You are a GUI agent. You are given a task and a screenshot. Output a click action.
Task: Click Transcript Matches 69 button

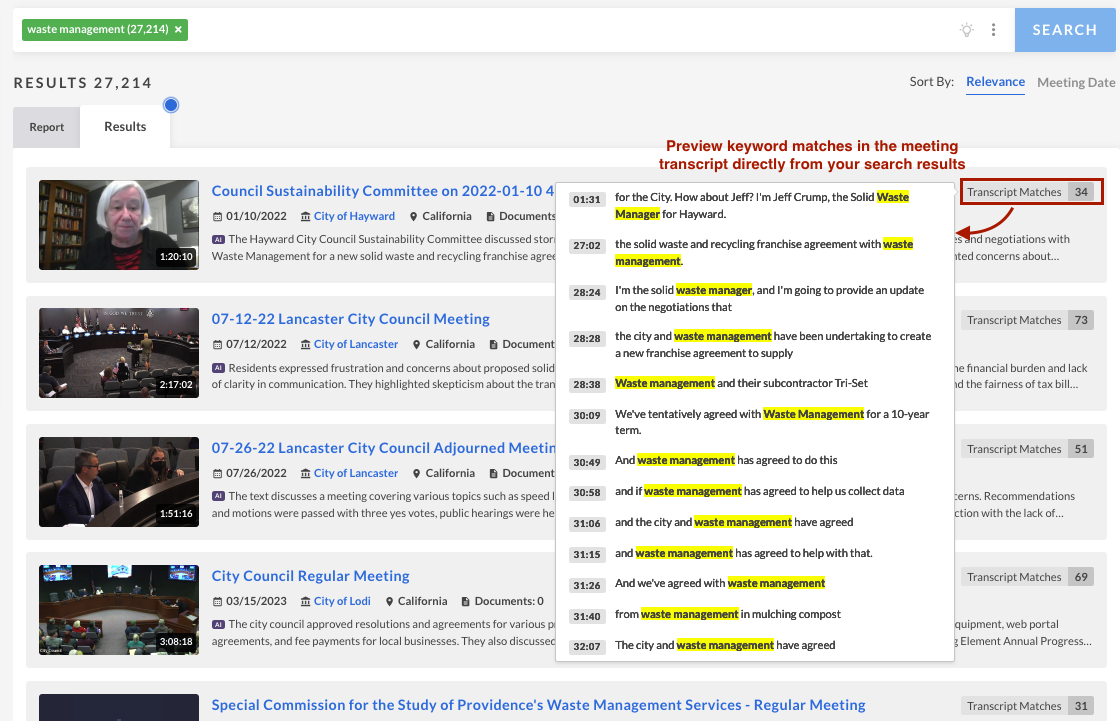(1027, 577)
